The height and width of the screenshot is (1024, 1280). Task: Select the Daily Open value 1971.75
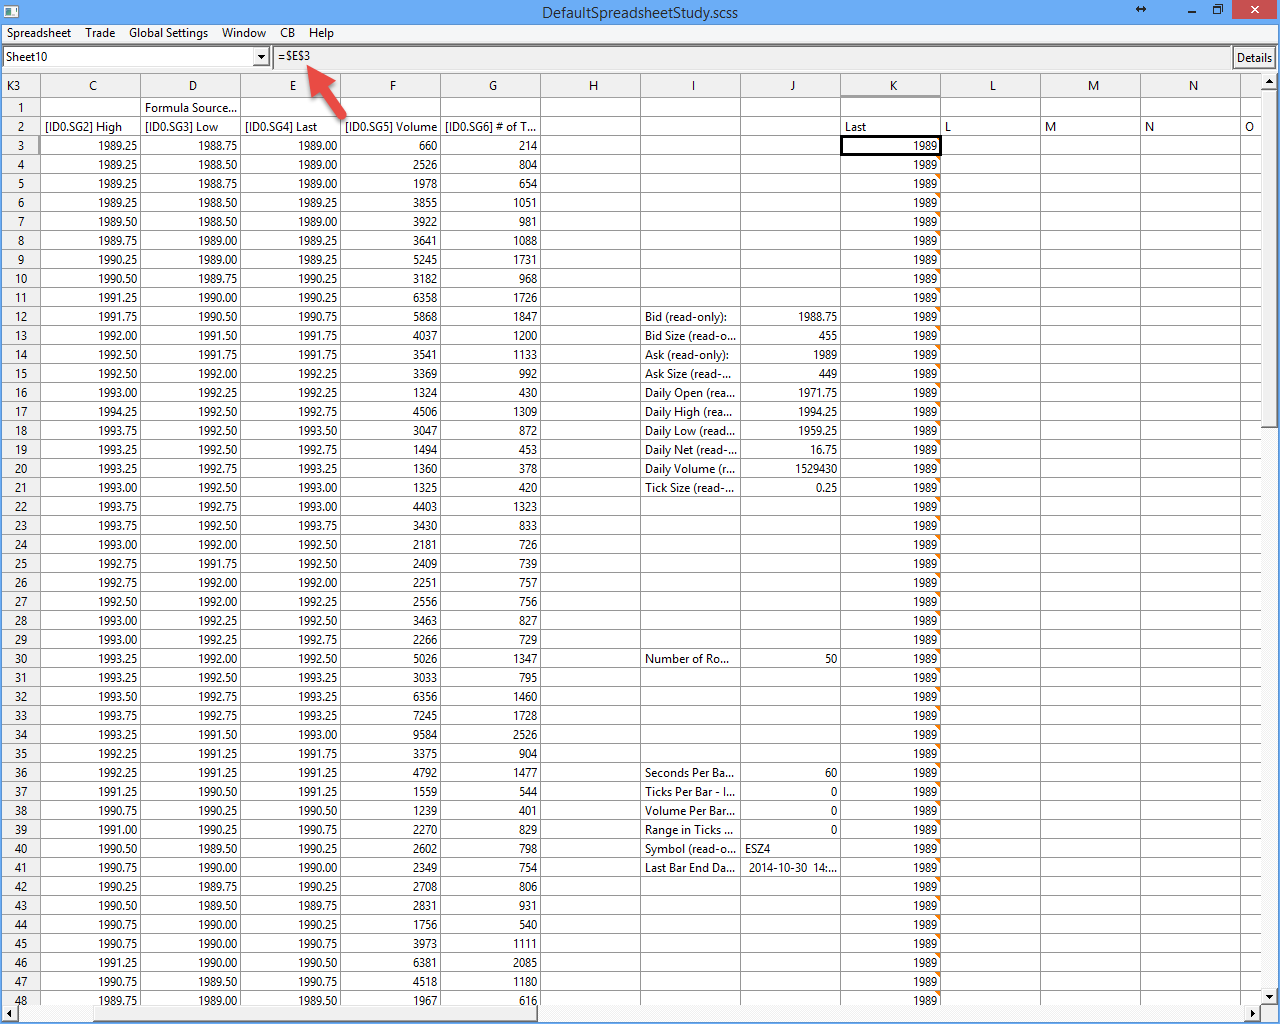[x=791, y=393]
